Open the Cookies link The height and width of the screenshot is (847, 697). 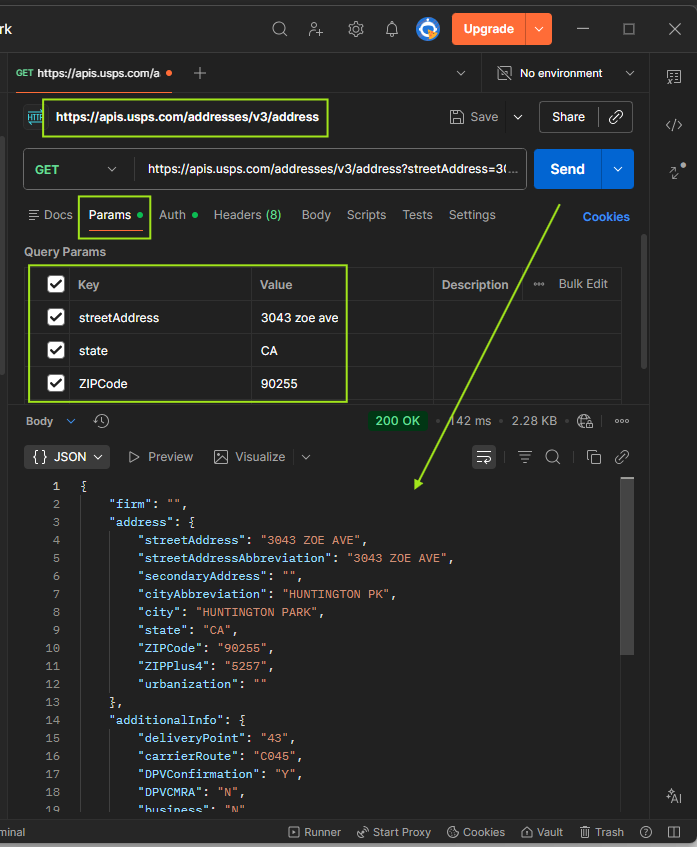click(606, 217)
